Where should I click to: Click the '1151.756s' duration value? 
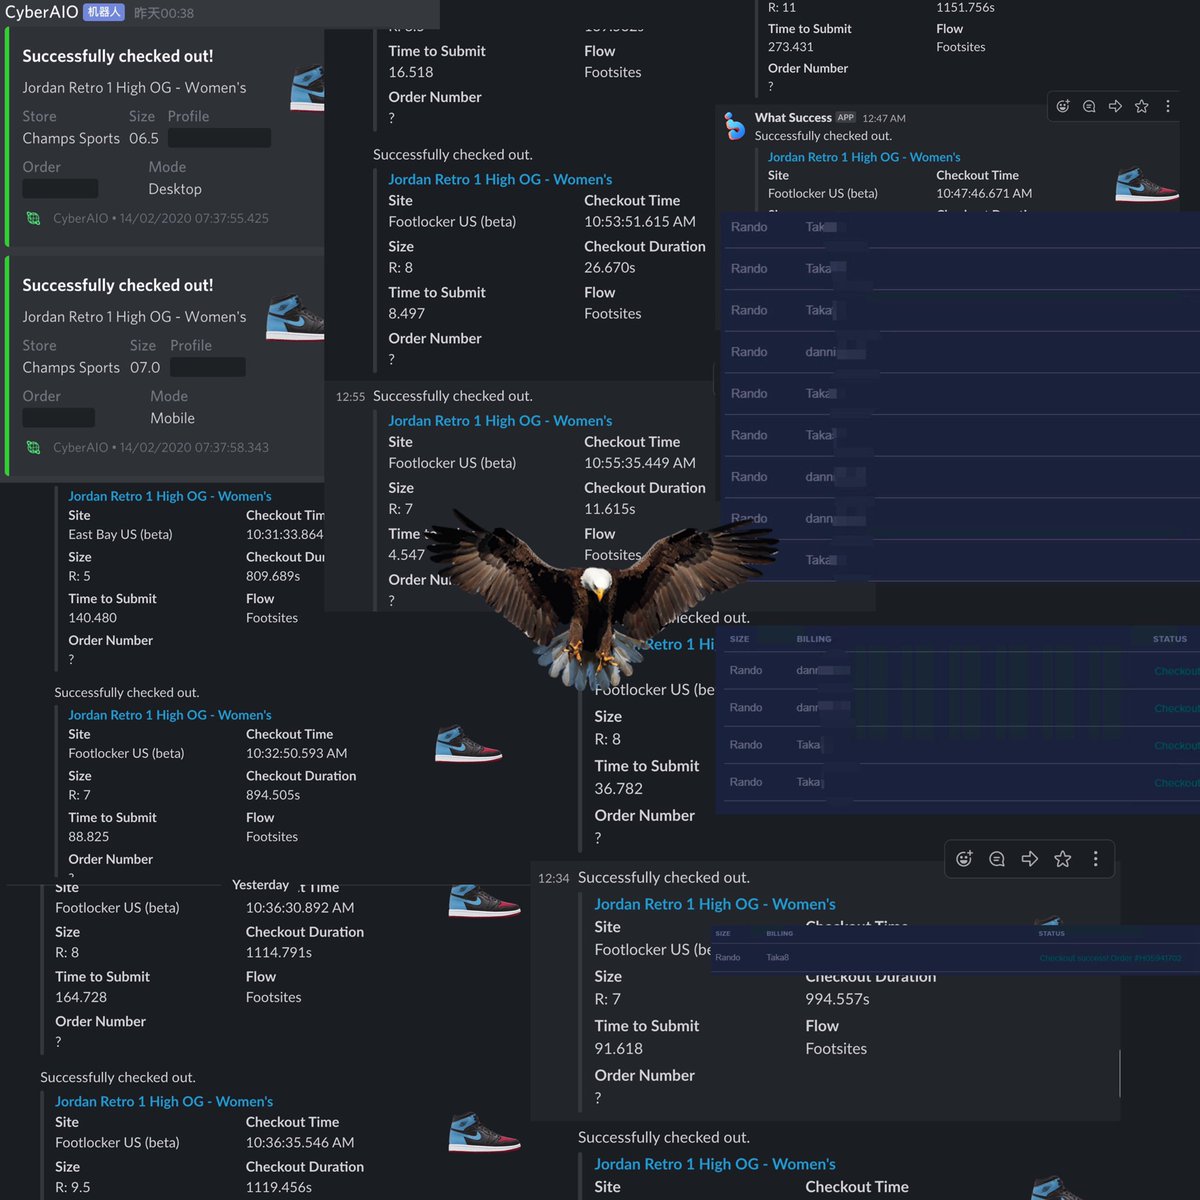click(966, 7)
